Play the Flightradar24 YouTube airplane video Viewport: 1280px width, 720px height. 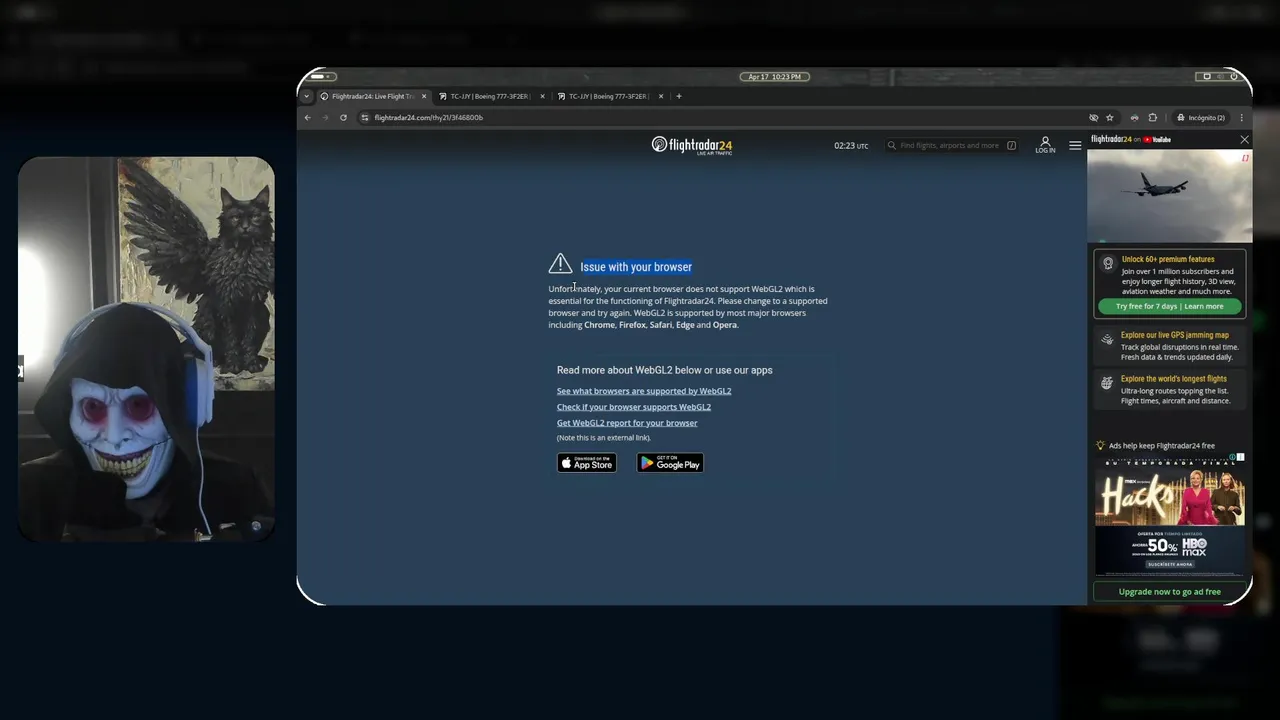click(1170, 196)
